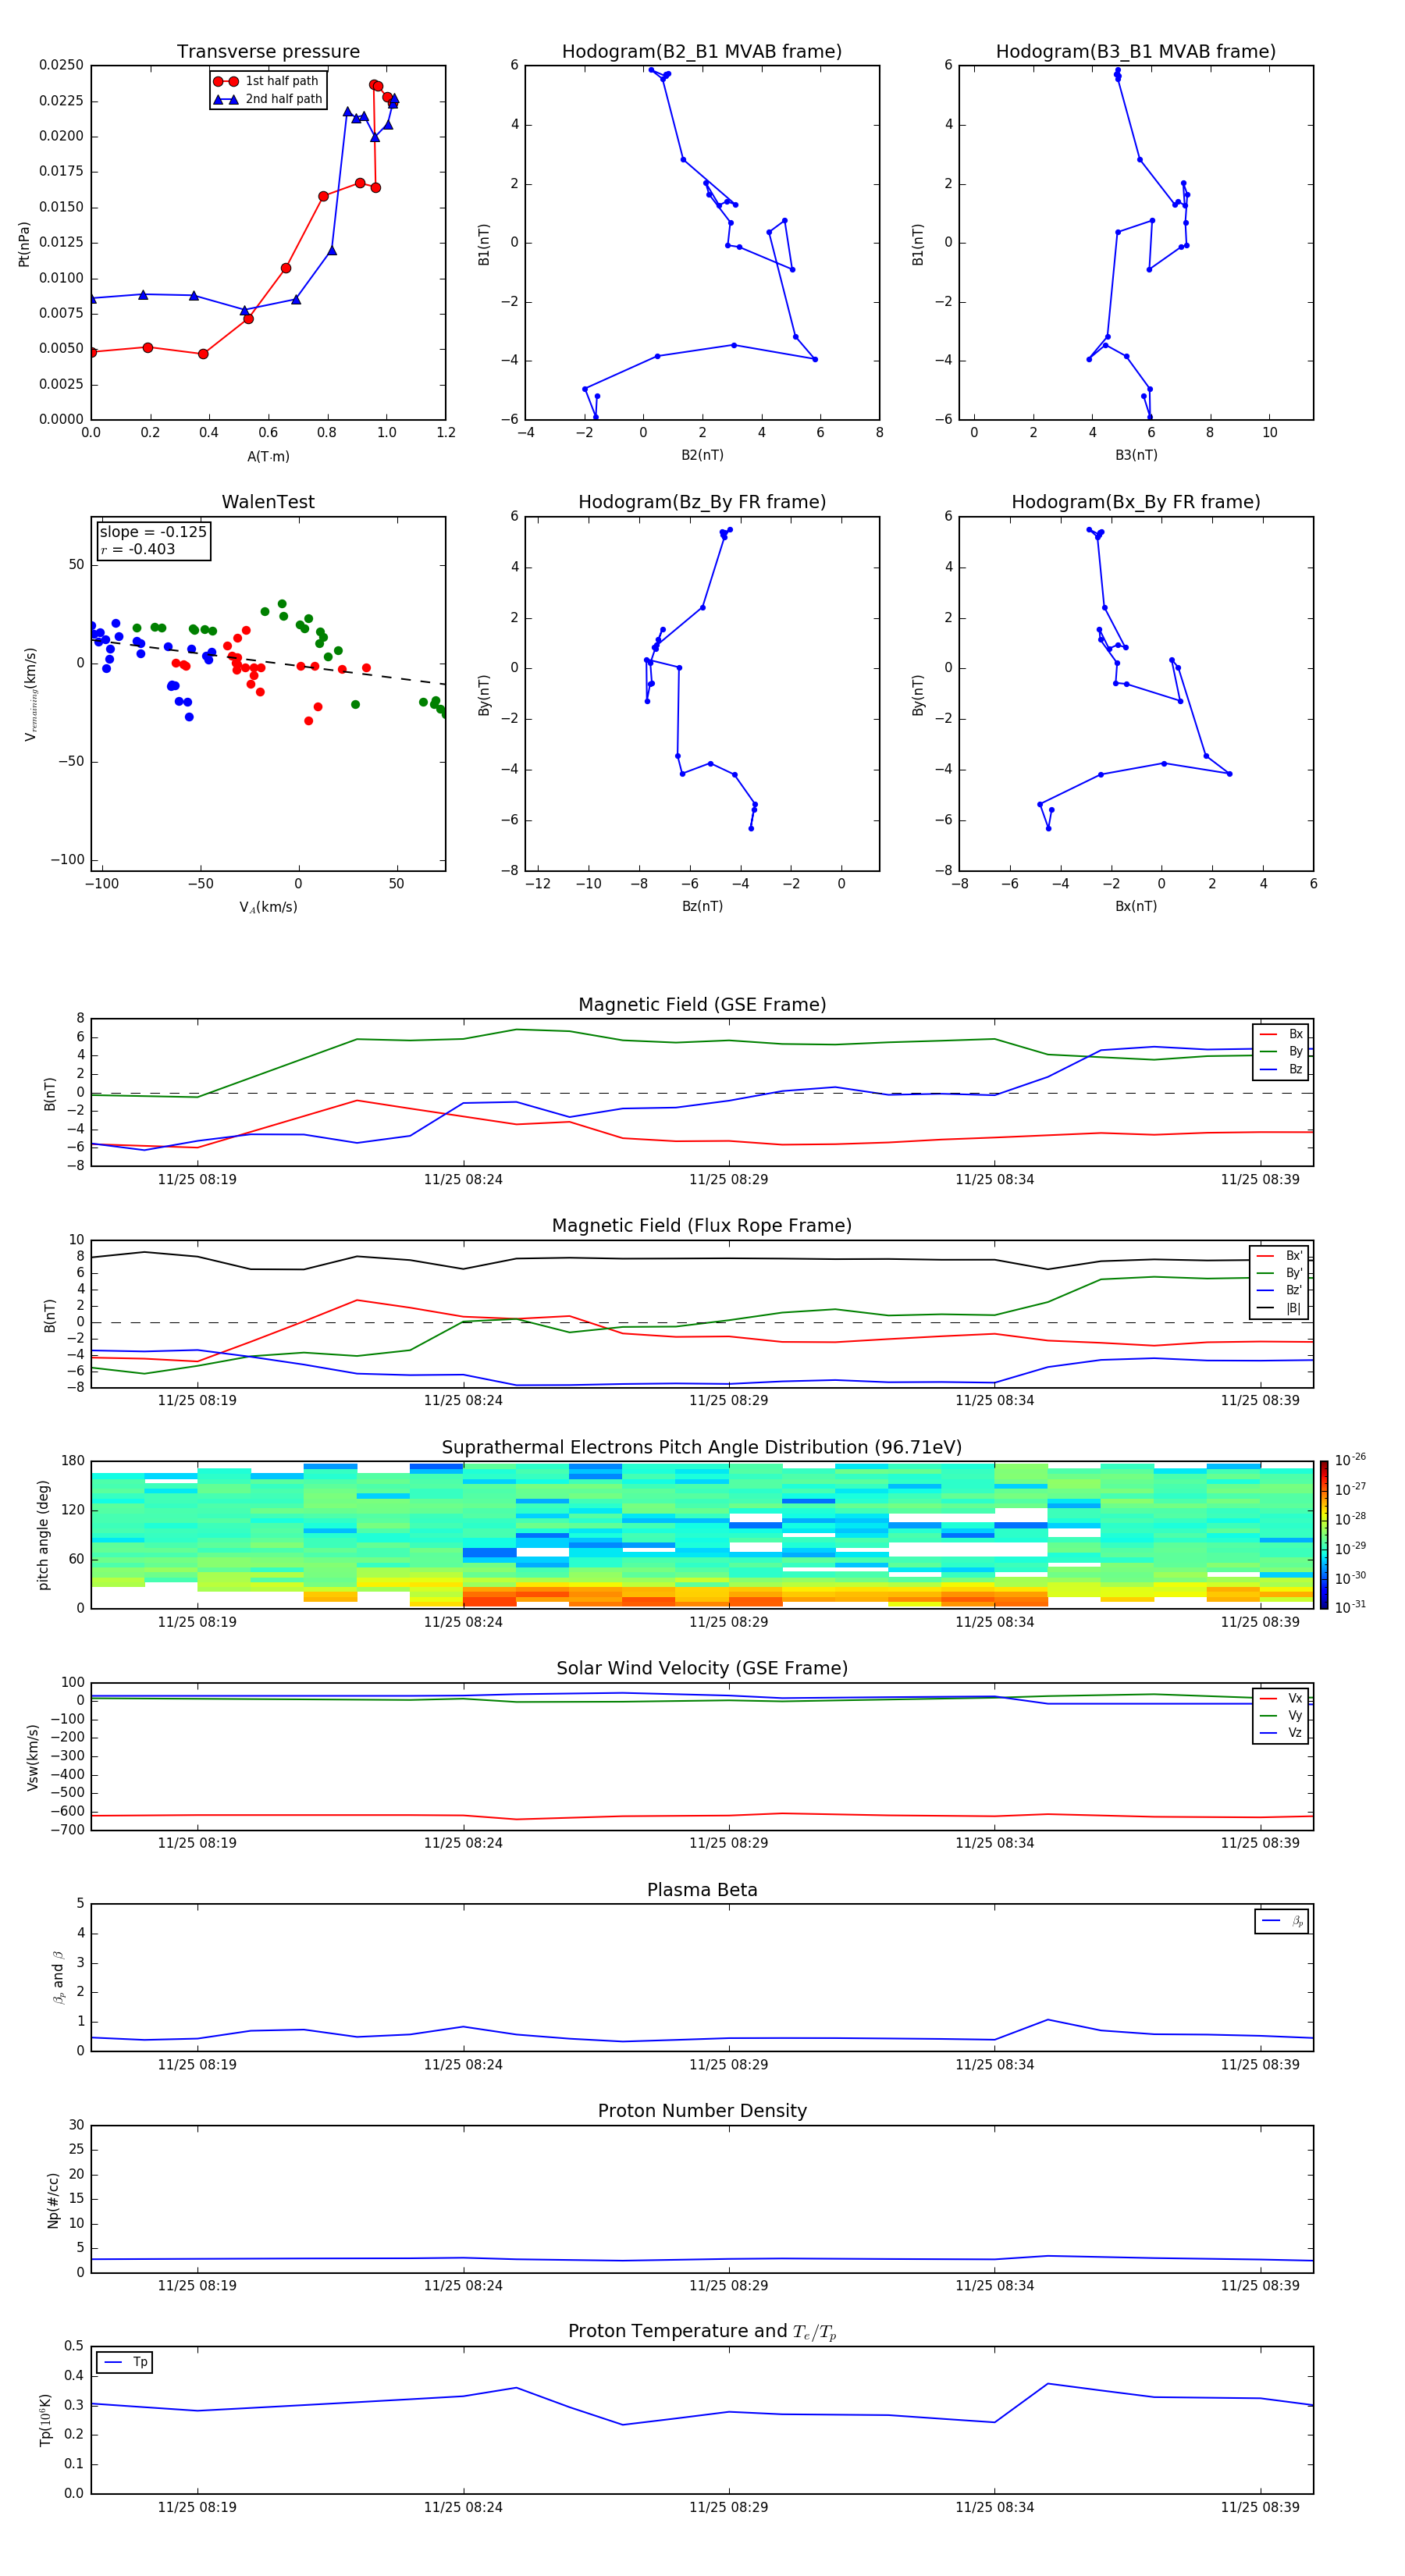Click the Vy entry in velocity legend
The image size is (1405, 2576).
(1281, 1715)
